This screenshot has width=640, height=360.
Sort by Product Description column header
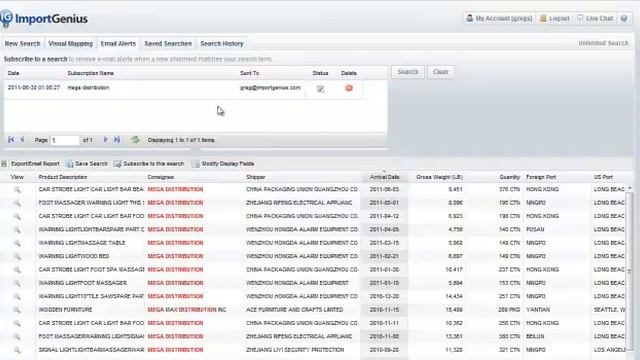(x=63, y=177)
